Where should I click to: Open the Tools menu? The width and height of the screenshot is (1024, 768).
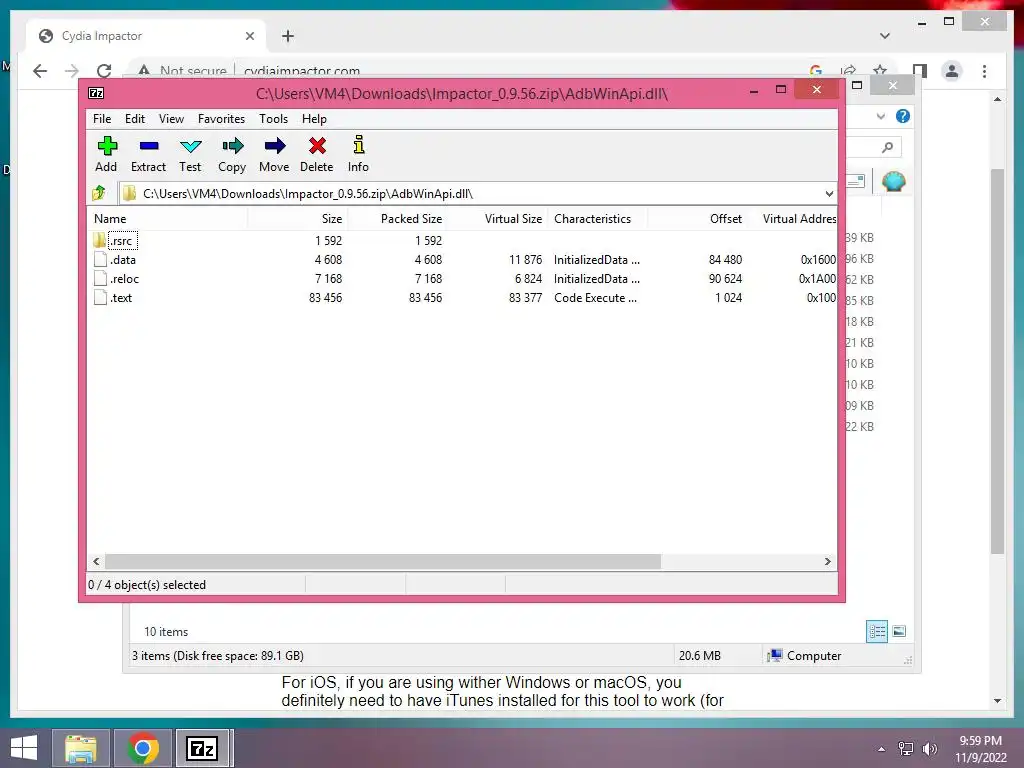click(x=273, y=119)
